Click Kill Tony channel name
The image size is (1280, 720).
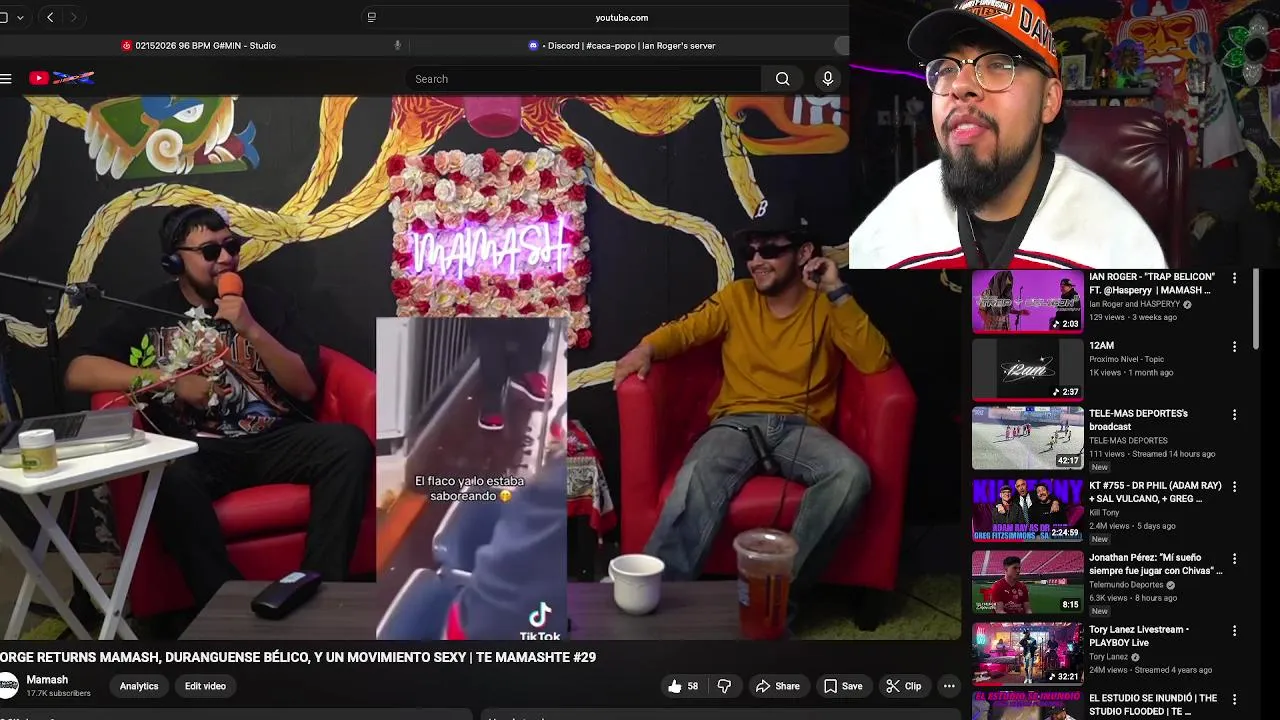[1104, 513]
